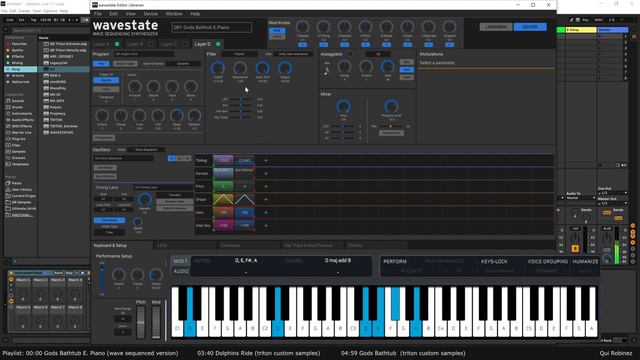Click the PERFORM label
Viewport: 640px width, 360px height.
(x=395, y=261)
